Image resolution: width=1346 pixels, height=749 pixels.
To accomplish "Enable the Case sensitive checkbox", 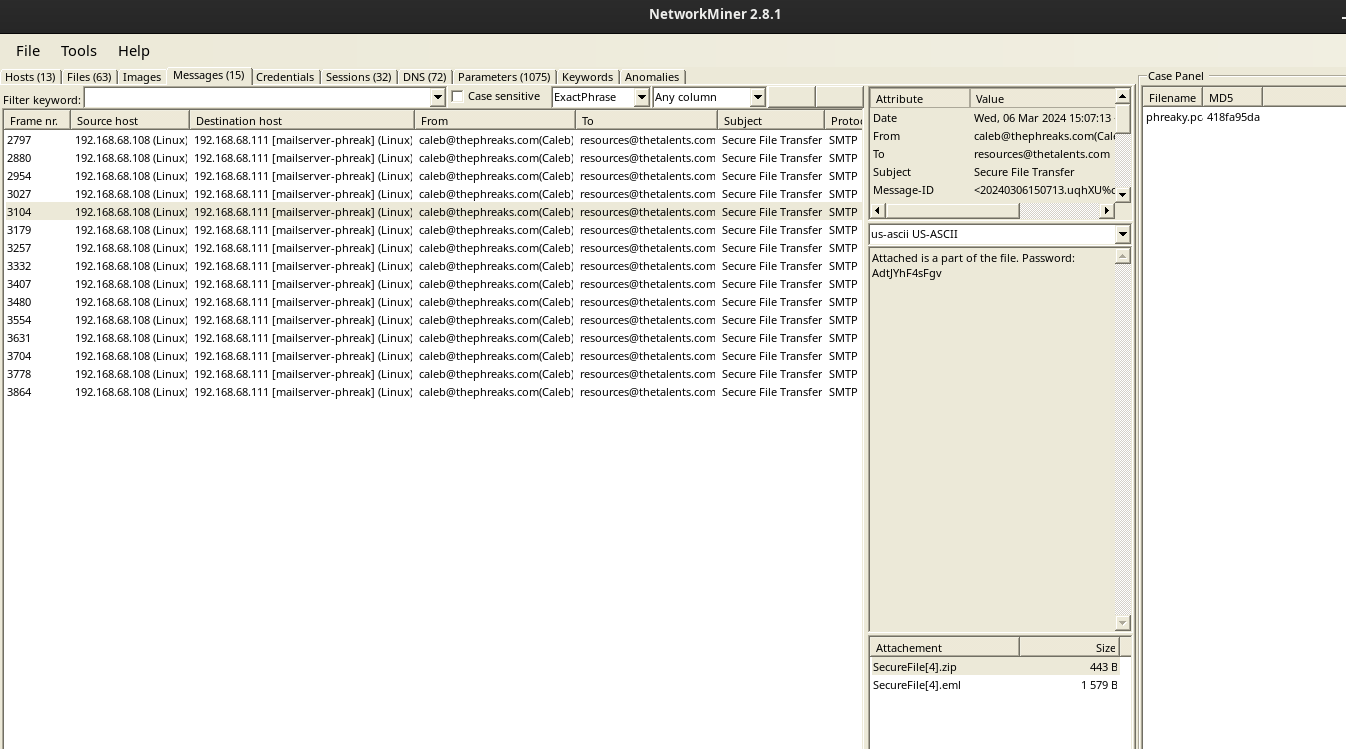I will click(458, 97).
